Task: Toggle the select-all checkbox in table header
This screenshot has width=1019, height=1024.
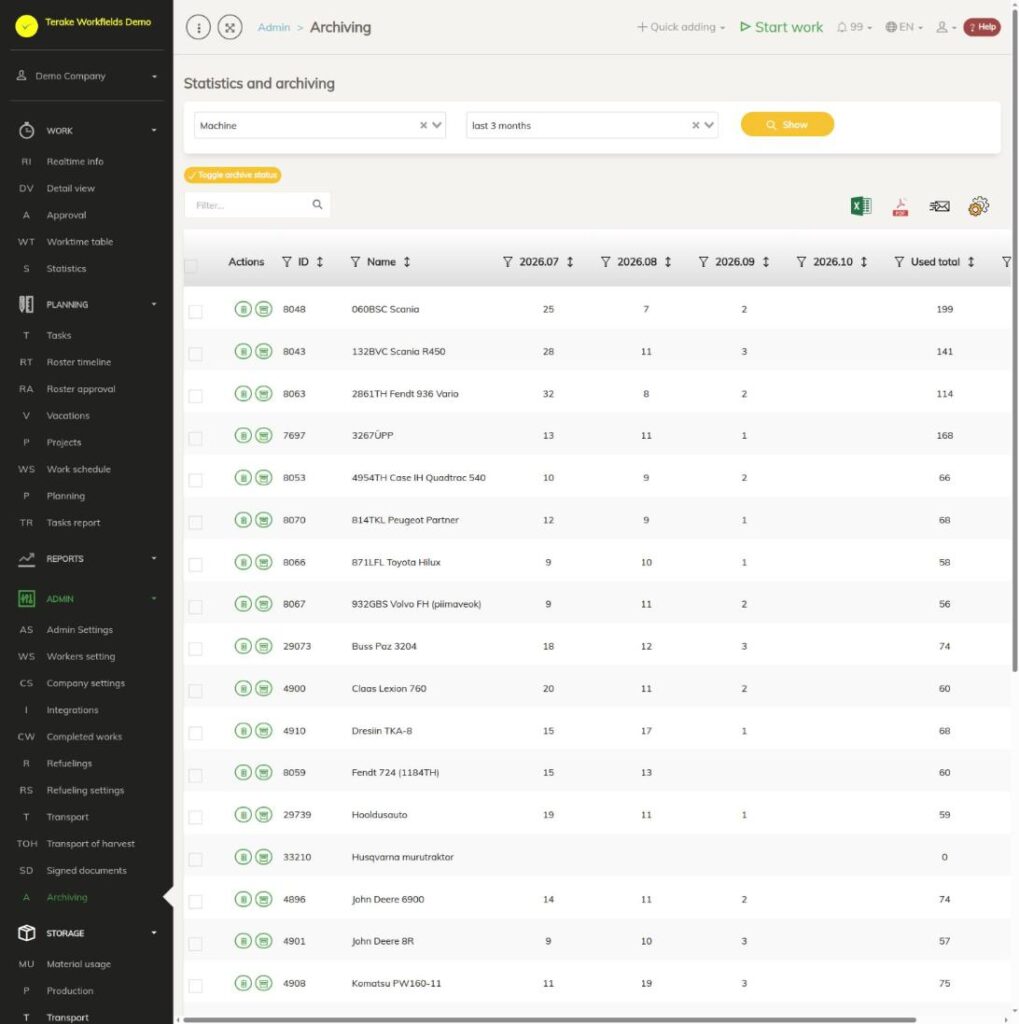Action: click(x=191, y=265)
